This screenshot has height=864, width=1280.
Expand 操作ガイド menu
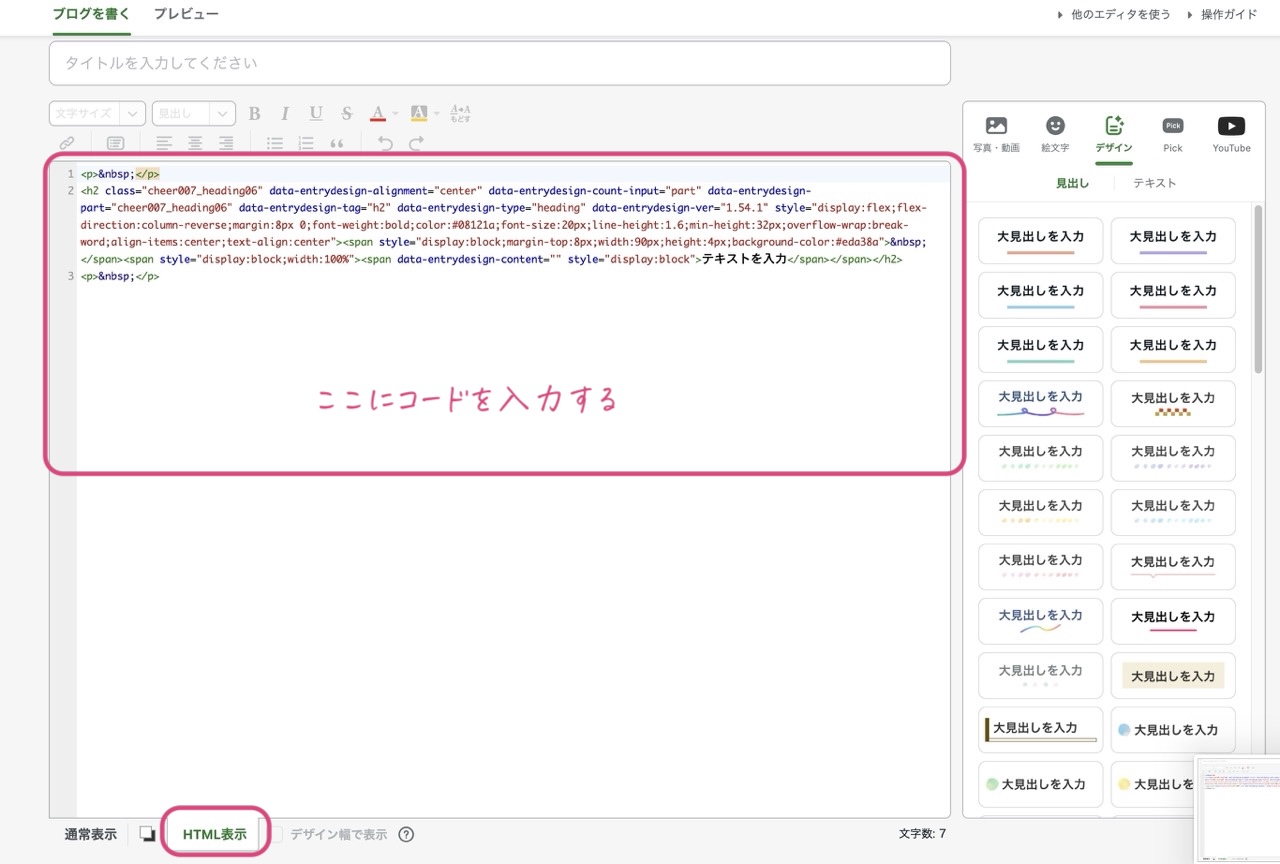[x=1222, y=14]
